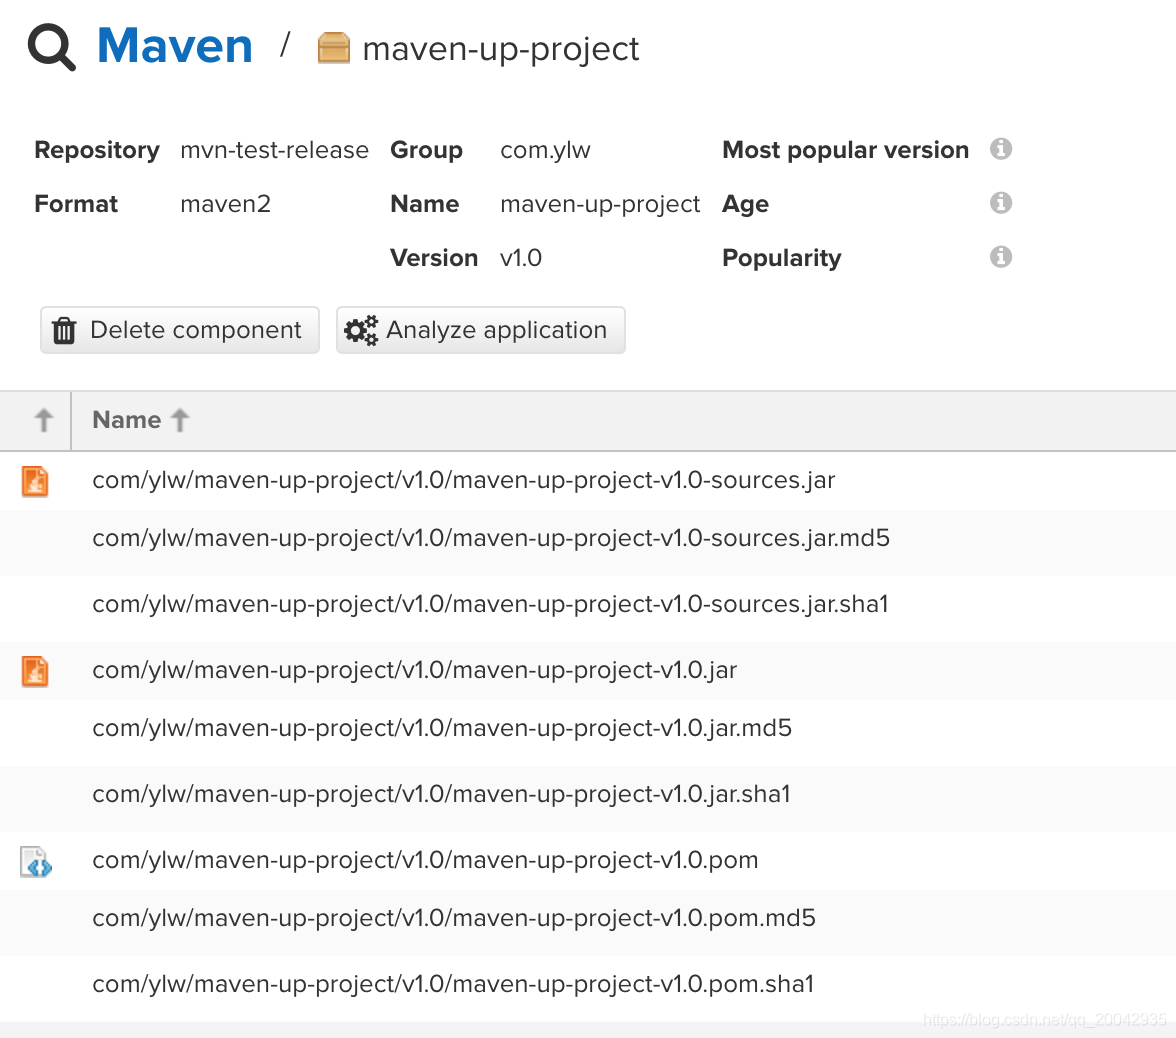Click the search magnifier icon
This screenshot has height=1038, width=1176.
click(52, 47)
